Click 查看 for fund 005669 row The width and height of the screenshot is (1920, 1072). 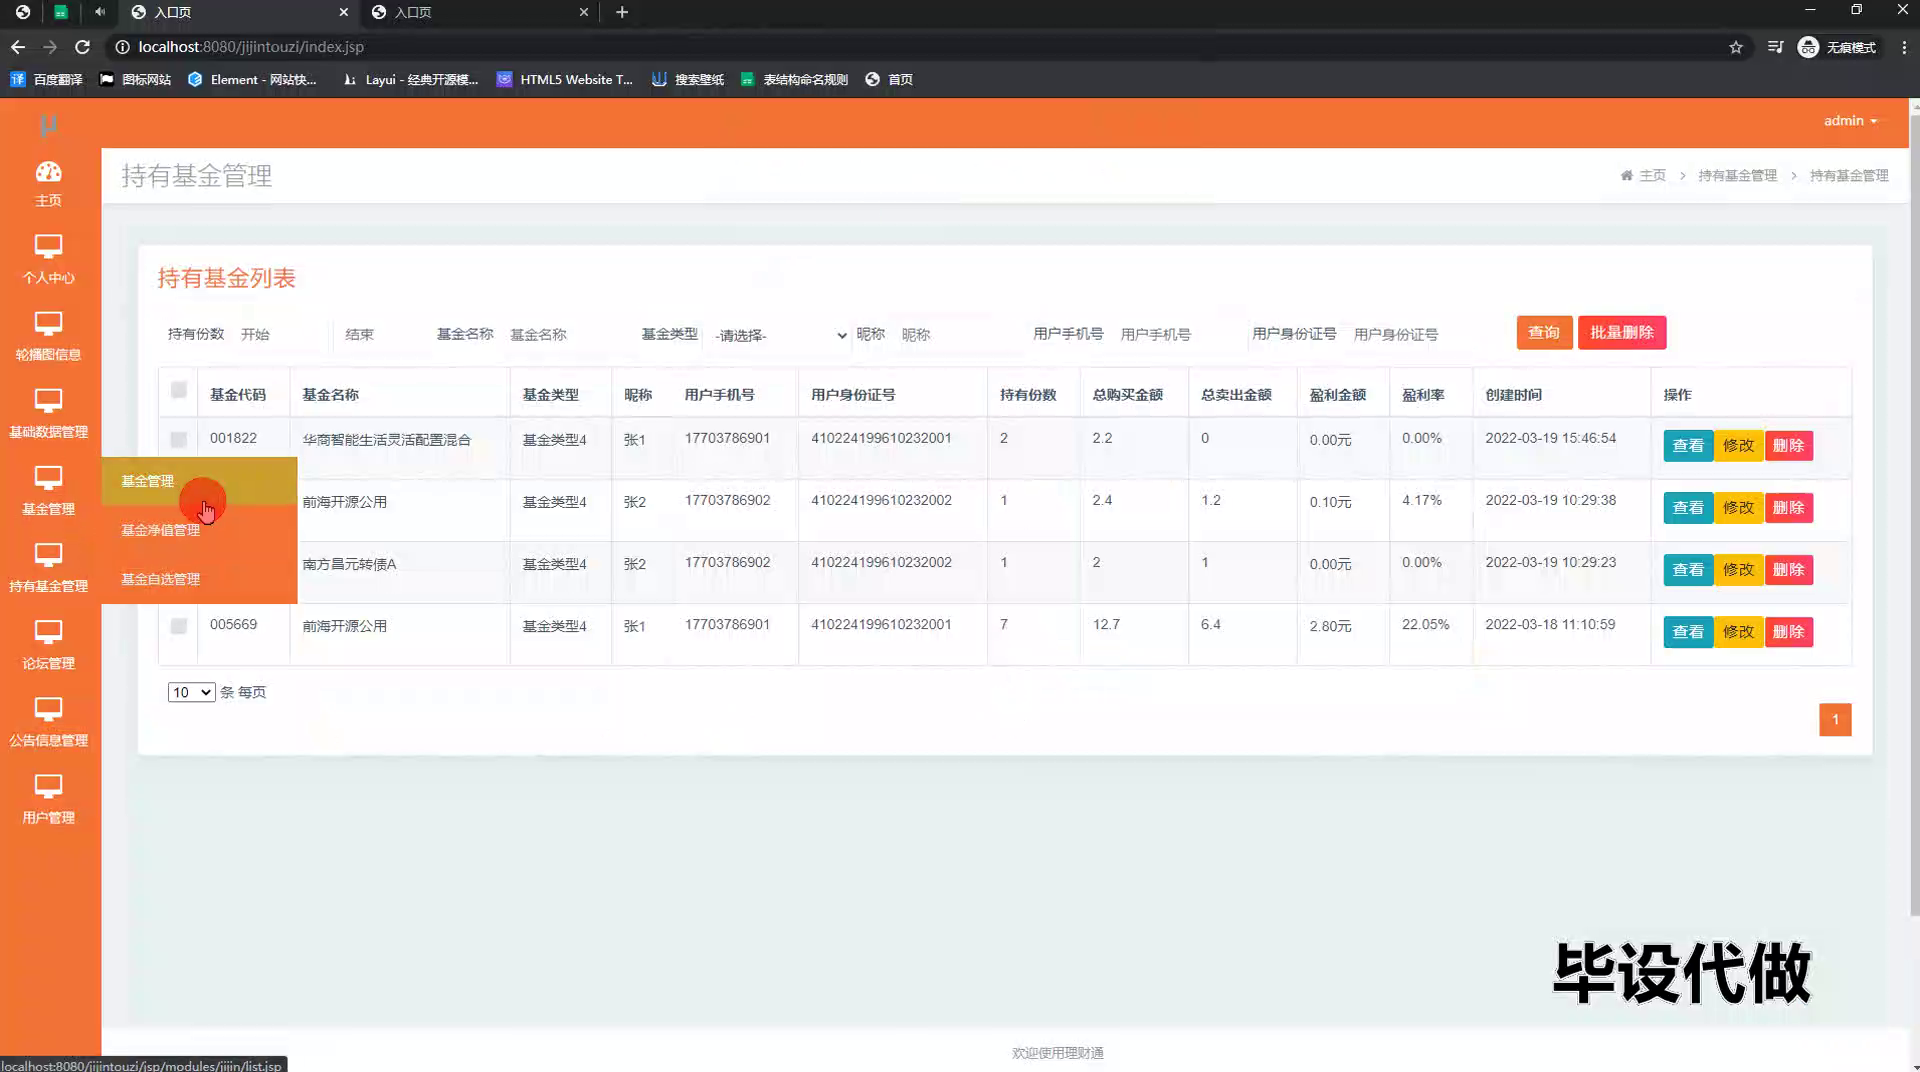1688,631
